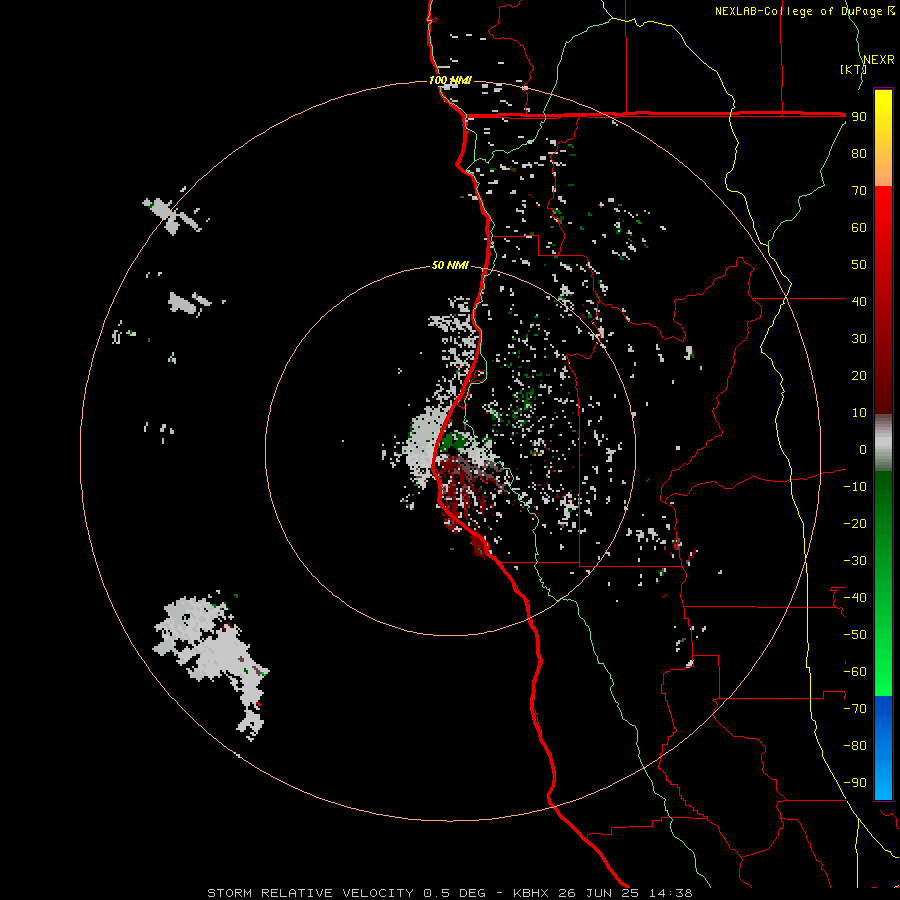Screen dimensions: 900x900
Task: Select the 20 value on velocity scale
Action: [x=859, y=375]
